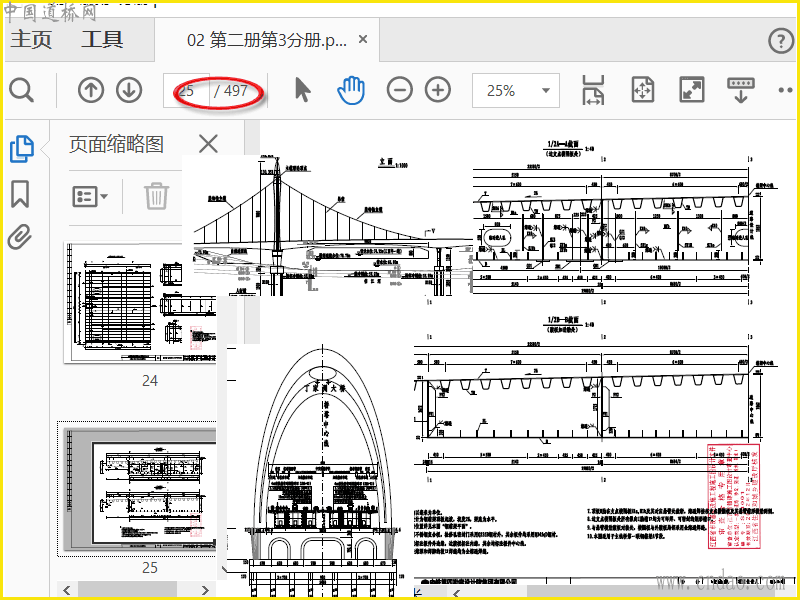Click the 页面缩略图 panel title
This screenshot has width=800, height=600.
116,144
